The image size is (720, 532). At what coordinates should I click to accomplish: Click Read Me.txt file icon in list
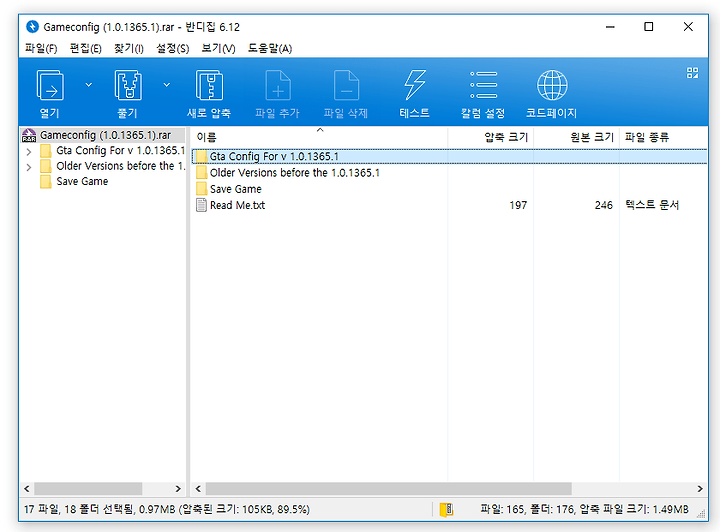click(201, 205)
